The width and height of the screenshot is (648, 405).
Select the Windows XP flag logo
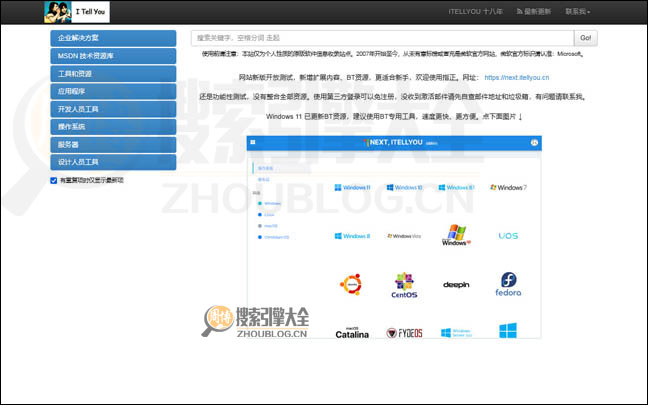(456, 235)
